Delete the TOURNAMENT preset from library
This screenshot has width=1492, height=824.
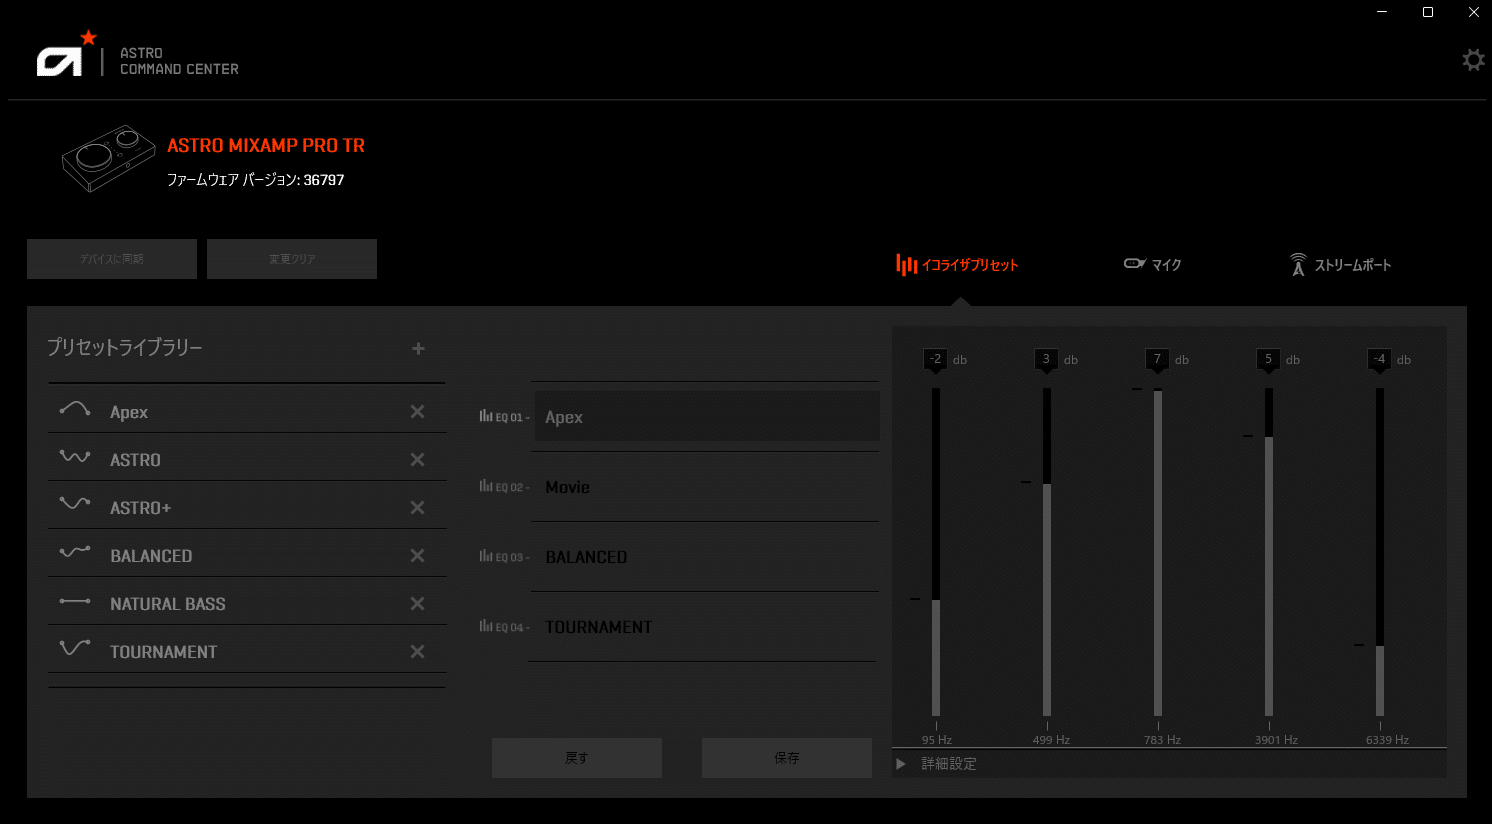(417, 652)
